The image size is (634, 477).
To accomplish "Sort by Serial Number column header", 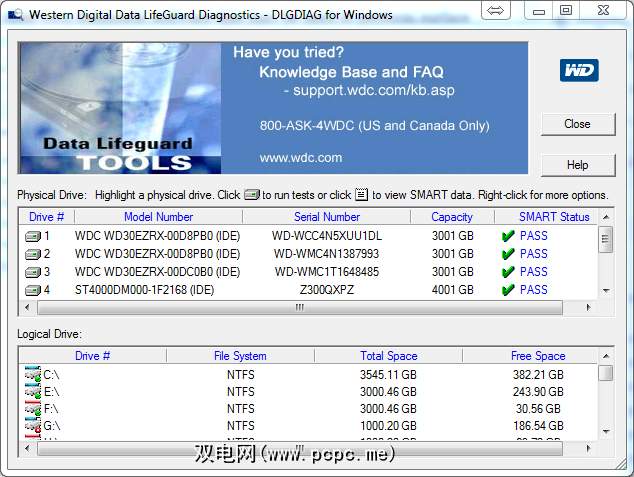I will click(327, 217).
